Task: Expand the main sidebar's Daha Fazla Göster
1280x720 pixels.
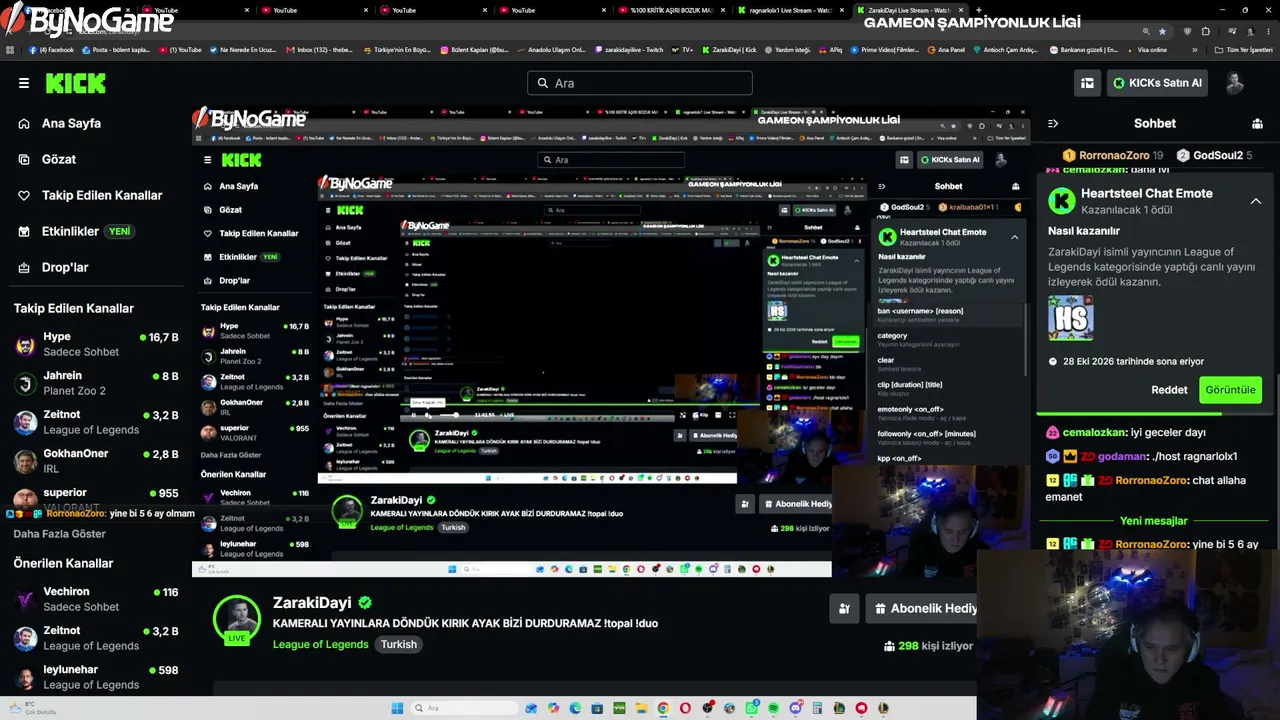Action: pyautogui.click(x=59, y=533)
